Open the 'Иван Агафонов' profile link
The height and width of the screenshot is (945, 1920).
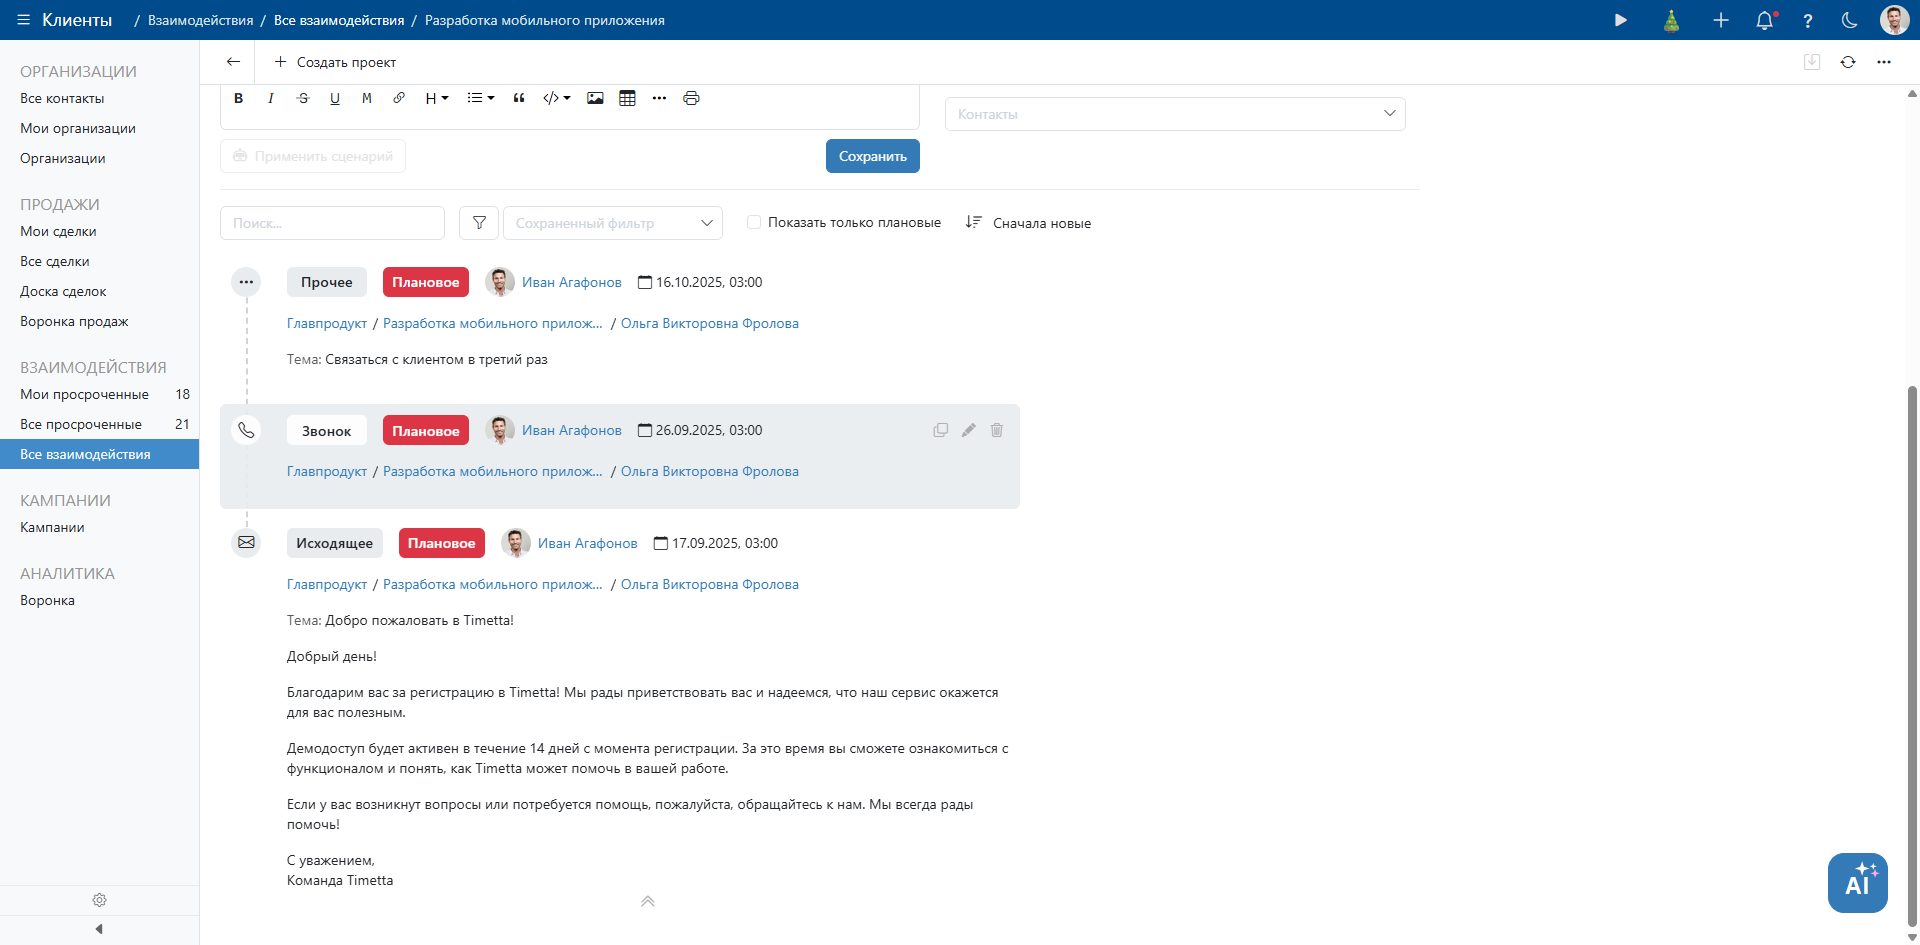point(571,282)
